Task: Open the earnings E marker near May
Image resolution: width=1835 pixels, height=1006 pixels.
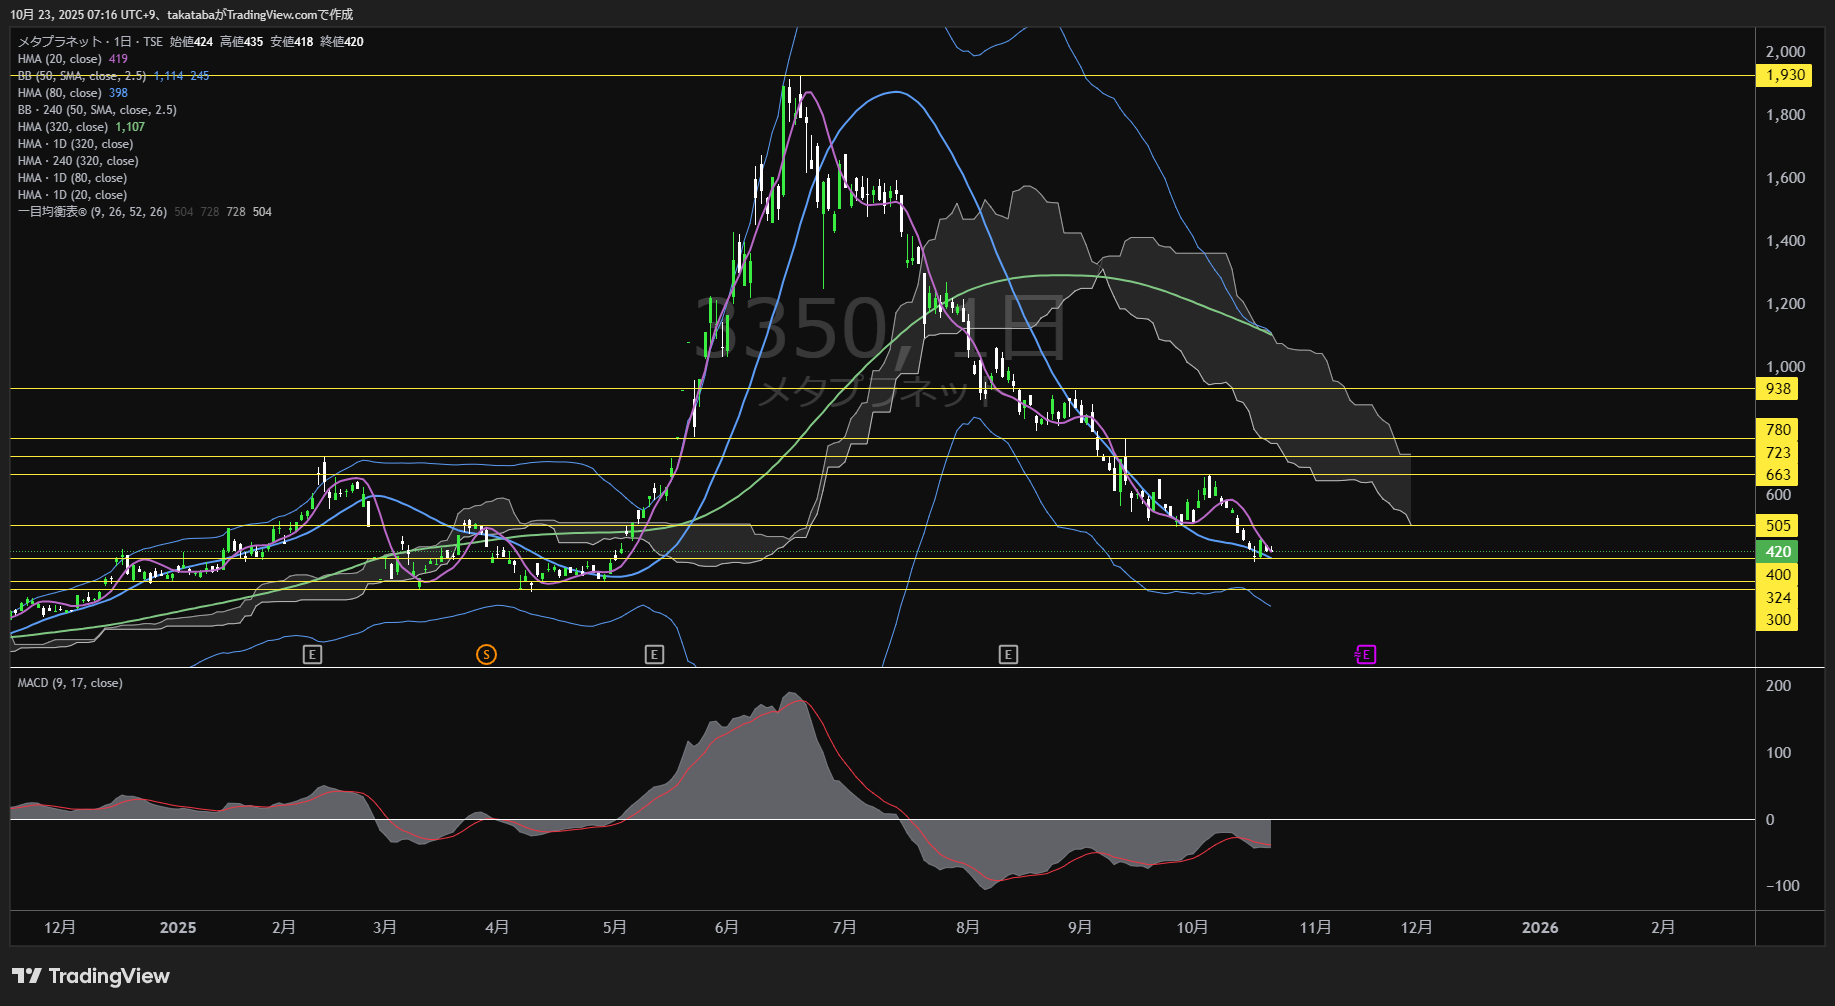Action: 654,655
